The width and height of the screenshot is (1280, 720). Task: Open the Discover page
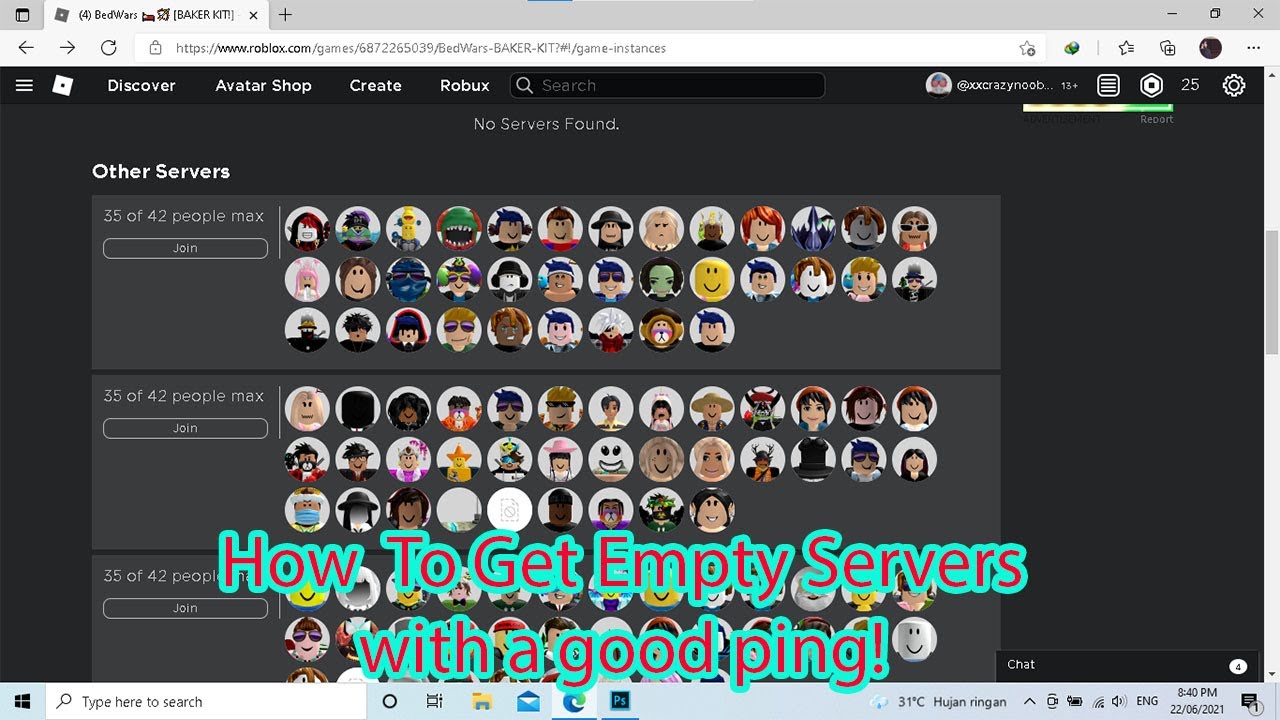tap(141, 85)
